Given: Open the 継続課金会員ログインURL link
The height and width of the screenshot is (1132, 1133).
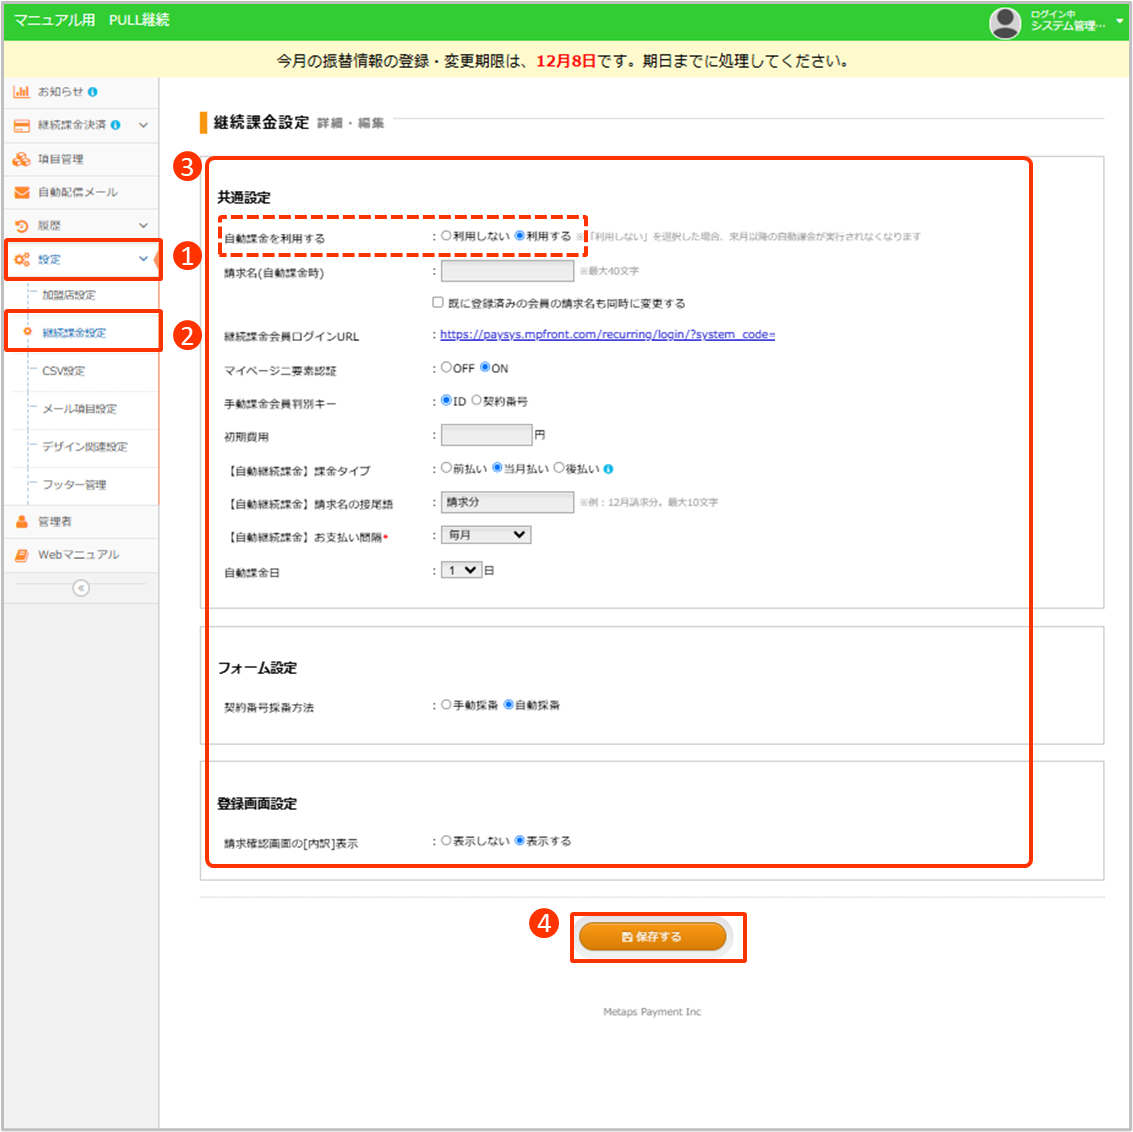Looking at the screenshot, I should (x=607, y=335).
